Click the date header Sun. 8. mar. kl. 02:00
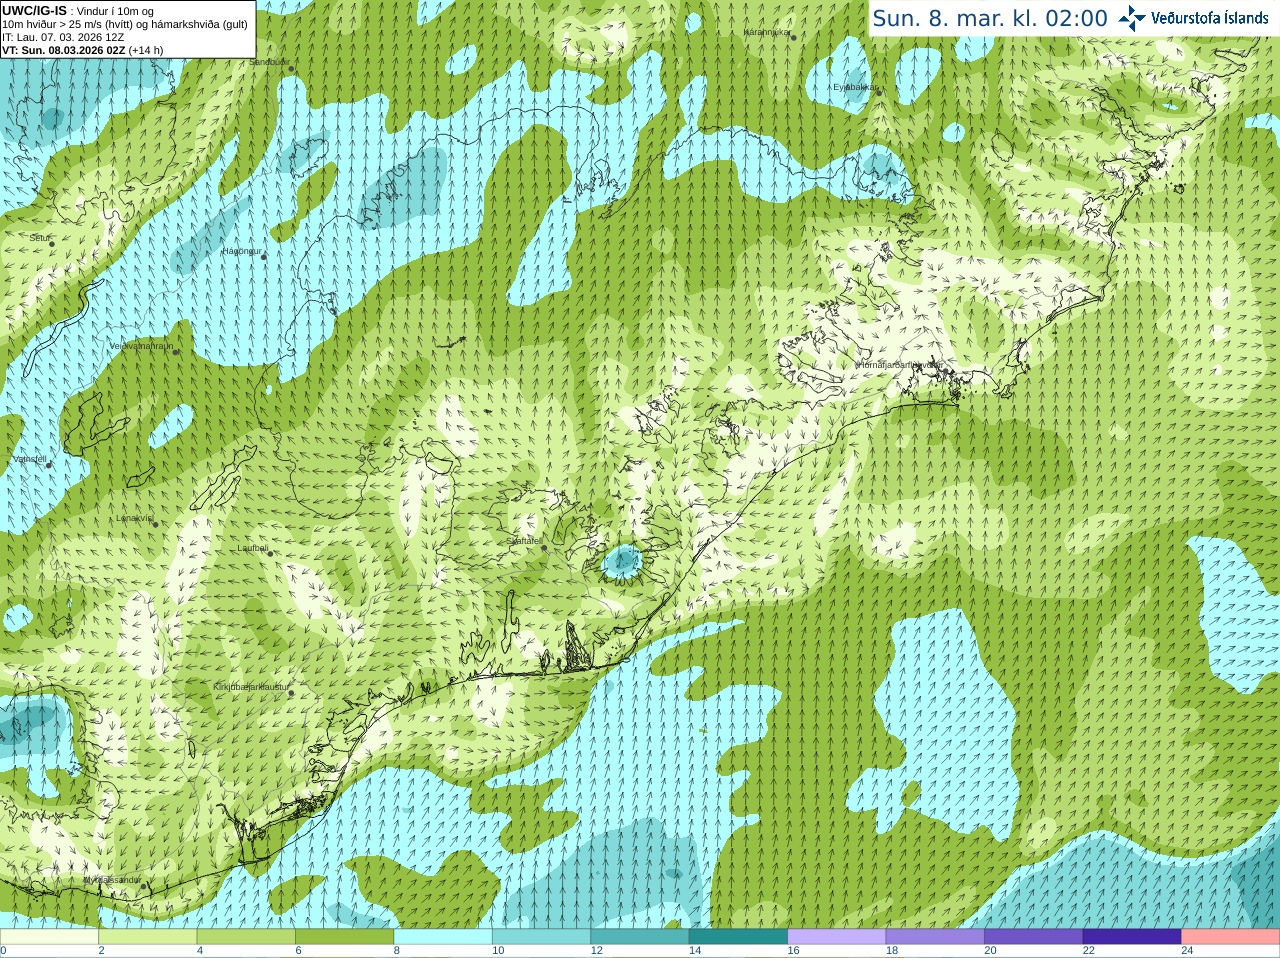This screenshot has width=1280, height=958. tap(990, 18)
